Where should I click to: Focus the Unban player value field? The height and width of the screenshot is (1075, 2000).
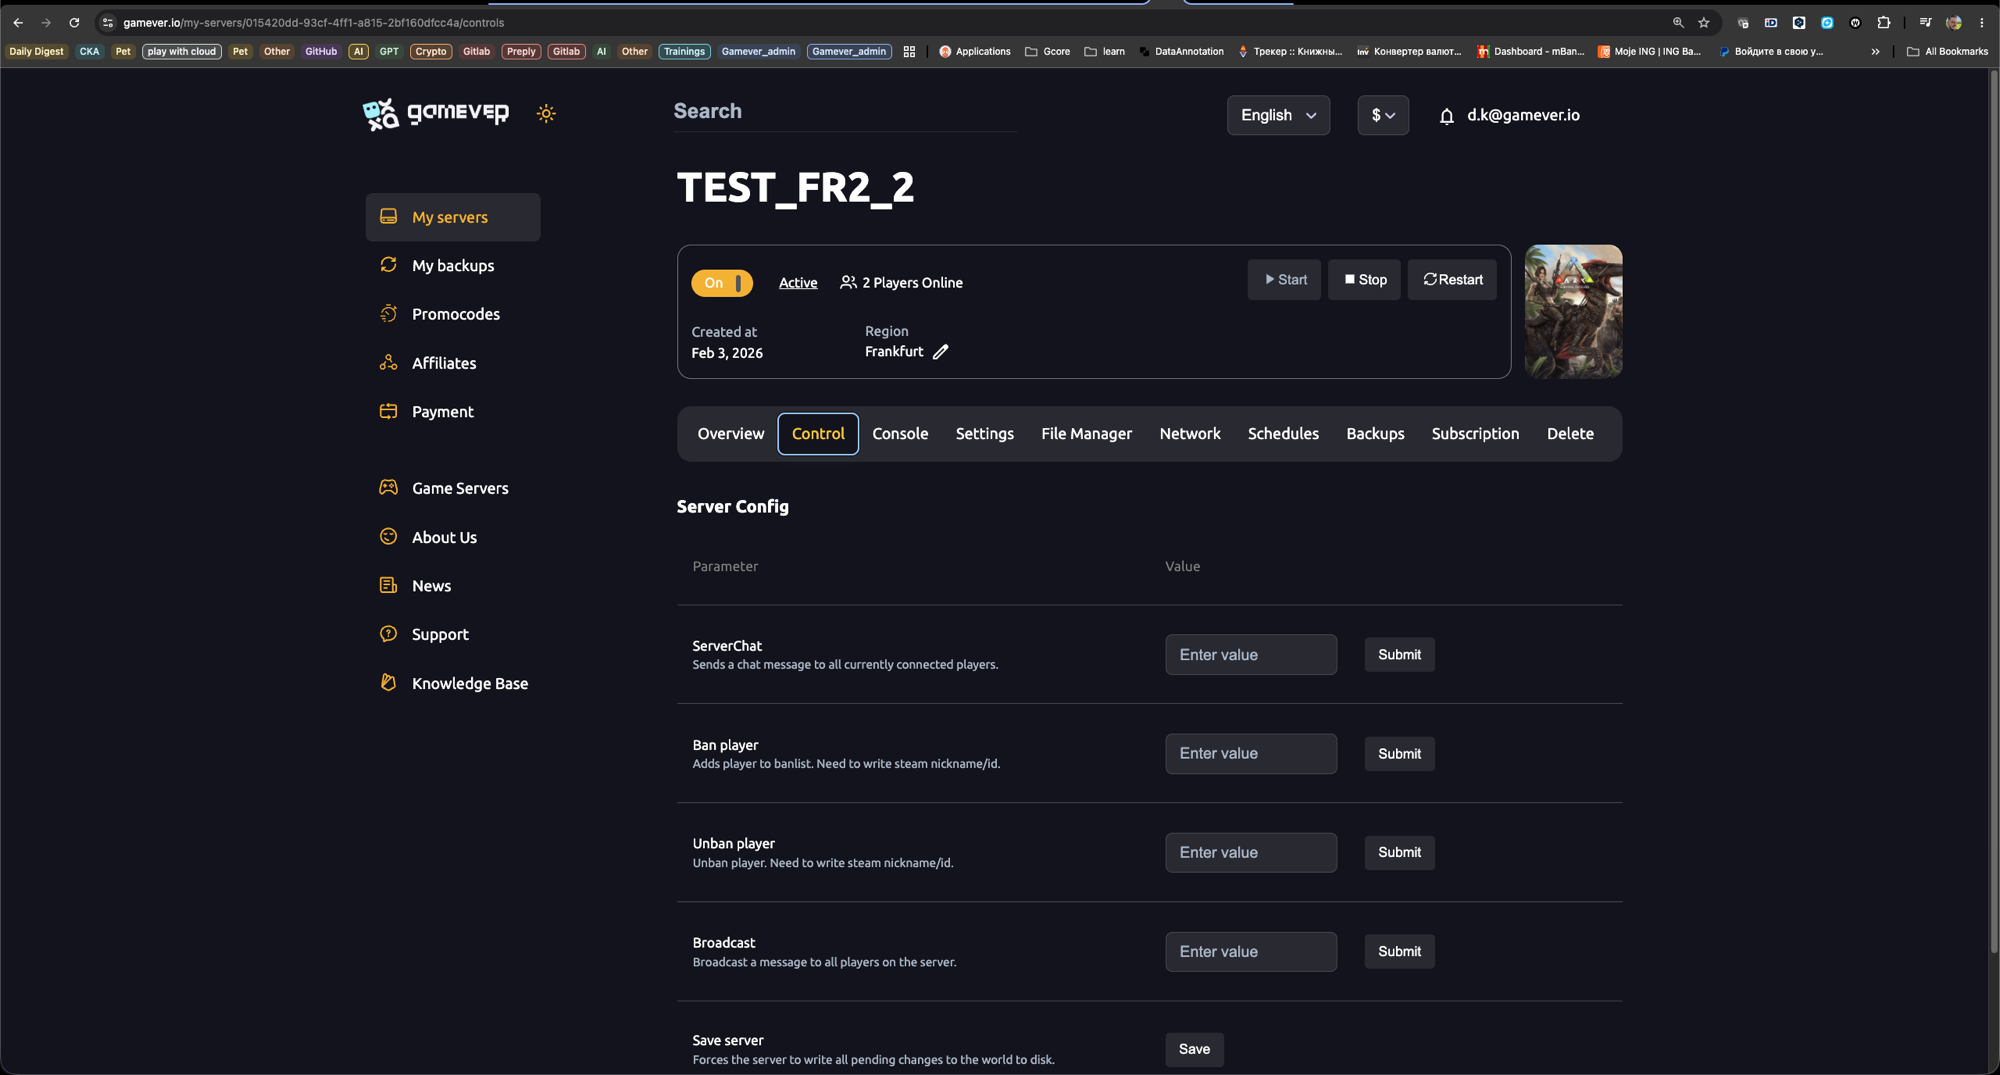pyautogui.click(x=1251, y=853)
